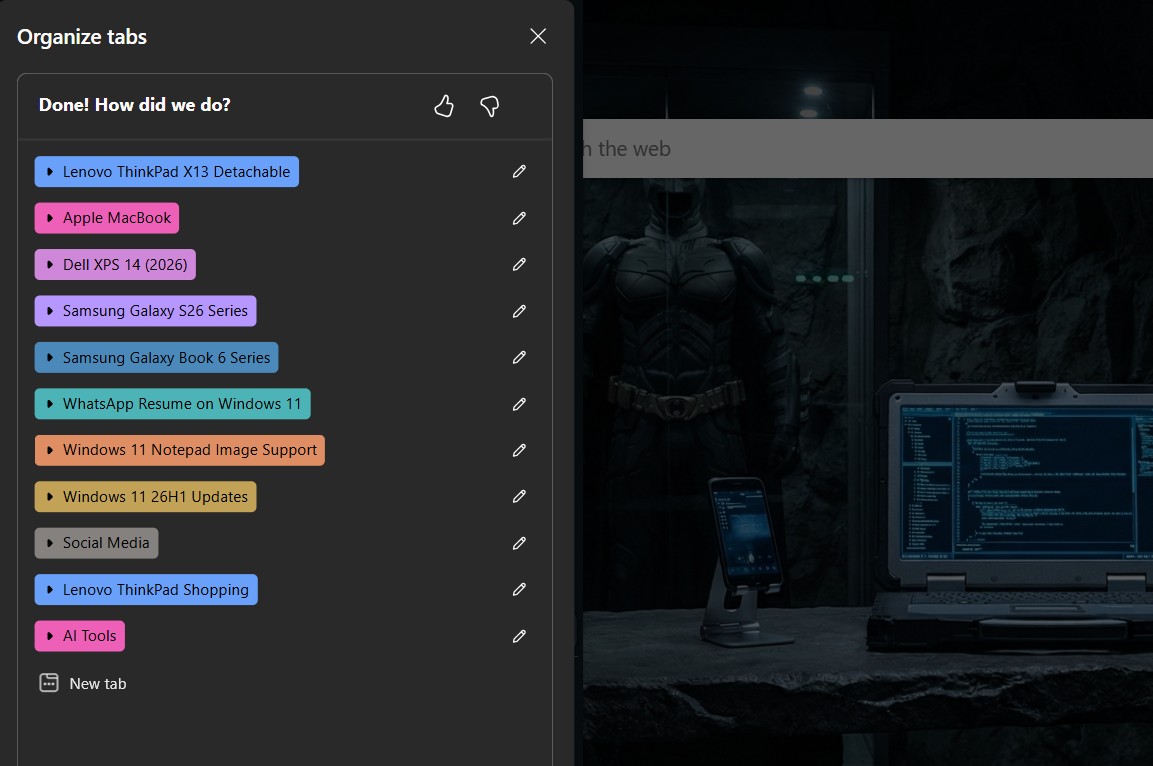Edit the Samsung Galaxy S26 Series group name
This screenshot has width=1153, height=766.
tap(519, 311)
